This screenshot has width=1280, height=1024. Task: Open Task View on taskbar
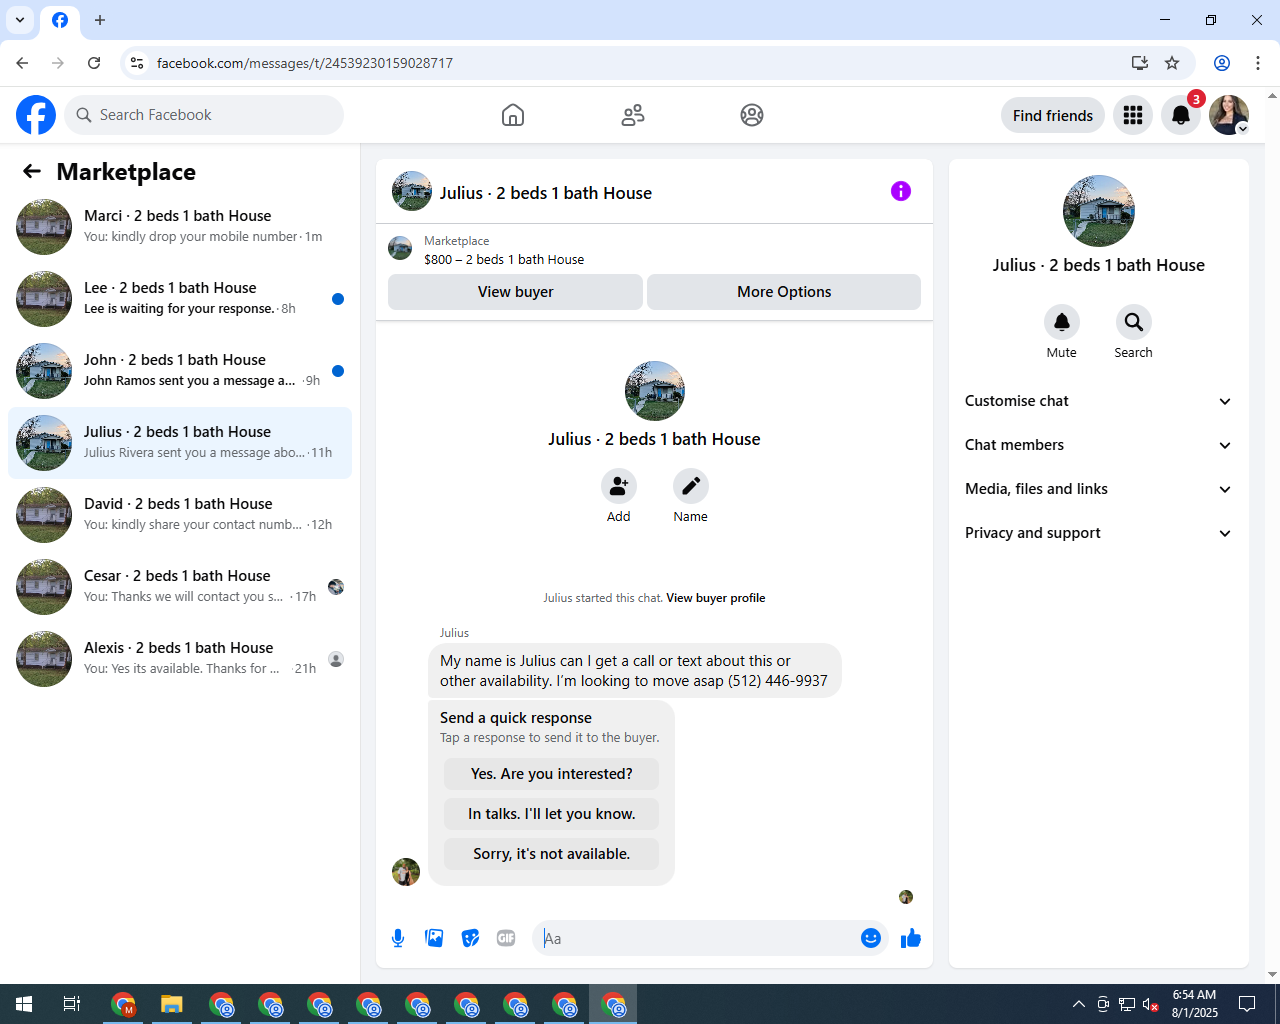click(72, 1004)
